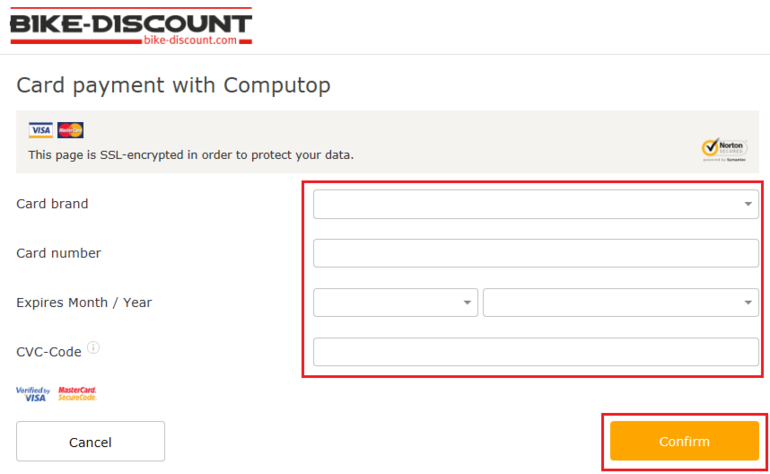Click into the CVC-Code text field
Image resolution: width=770 pixels, height=474 pixels.
(x=535, y=352)
